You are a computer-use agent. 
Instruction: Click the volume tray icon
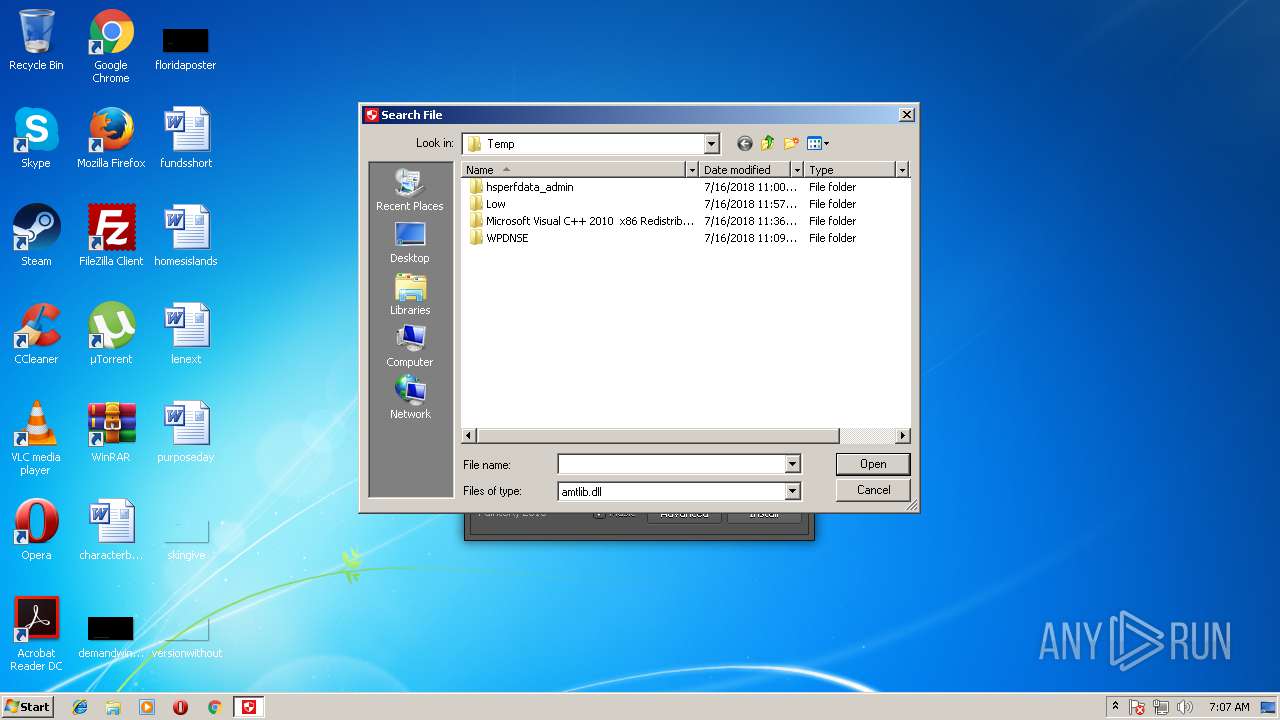coord(1185,707)
